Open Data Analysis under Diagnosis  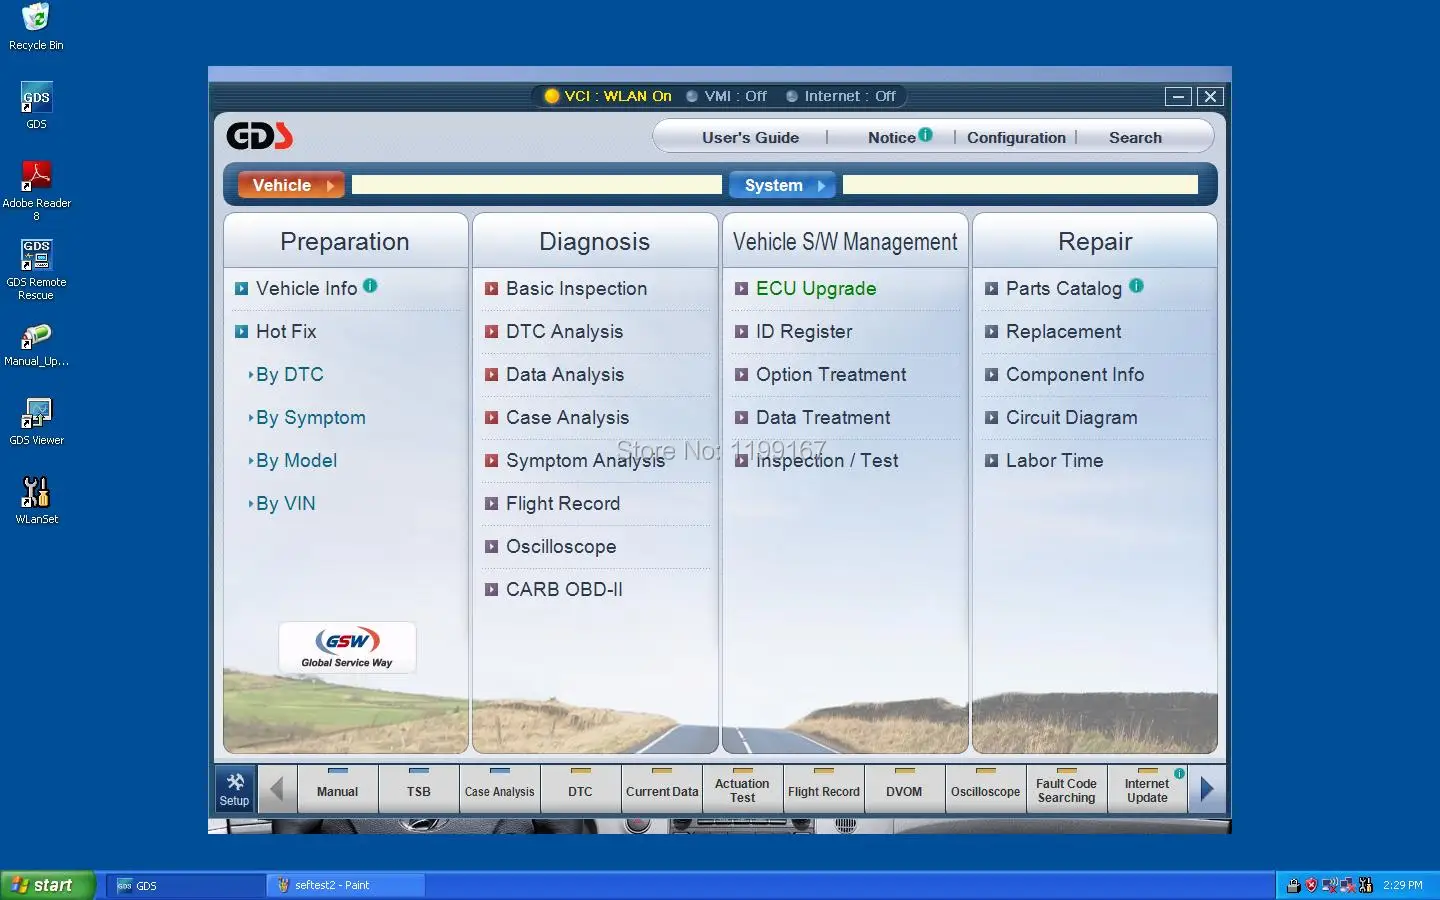point(565,375)
